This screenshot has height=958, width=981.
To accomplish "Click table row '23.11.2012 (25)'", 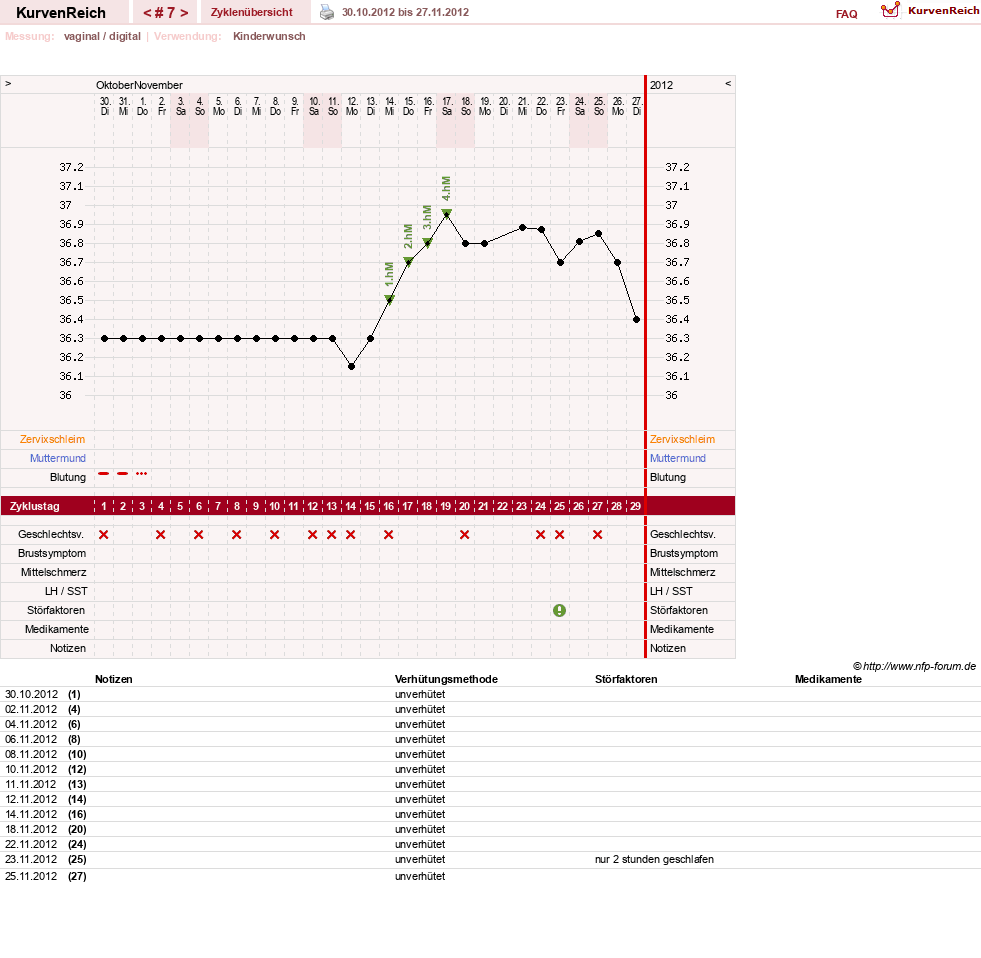I will point(490,859).
